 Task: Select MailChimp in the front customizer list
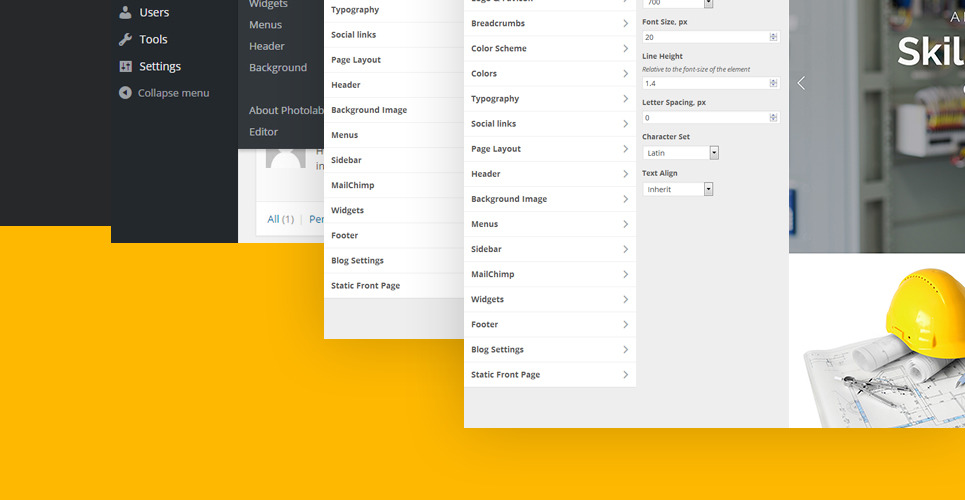(x=549, y=274)
